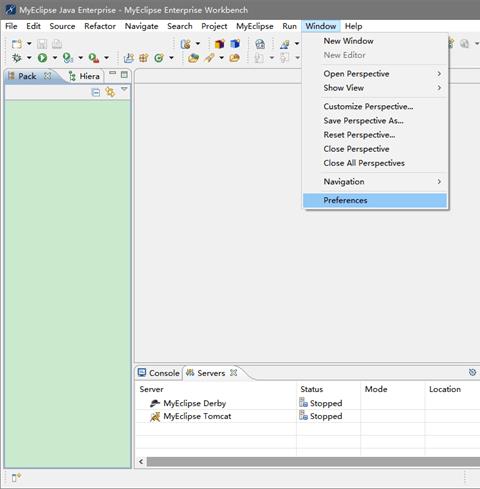
Task: Maximize the Package Explorer panel
Action: [124, 75]
